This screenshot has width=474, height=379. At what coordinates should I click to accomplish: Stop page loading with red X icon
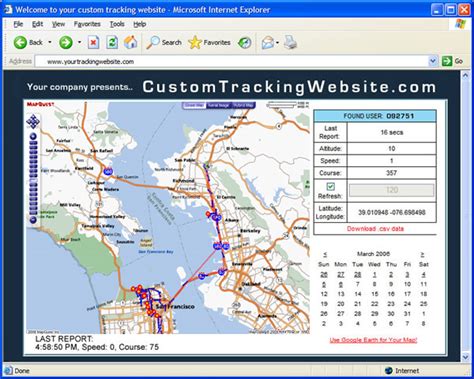tap(93, 43)
